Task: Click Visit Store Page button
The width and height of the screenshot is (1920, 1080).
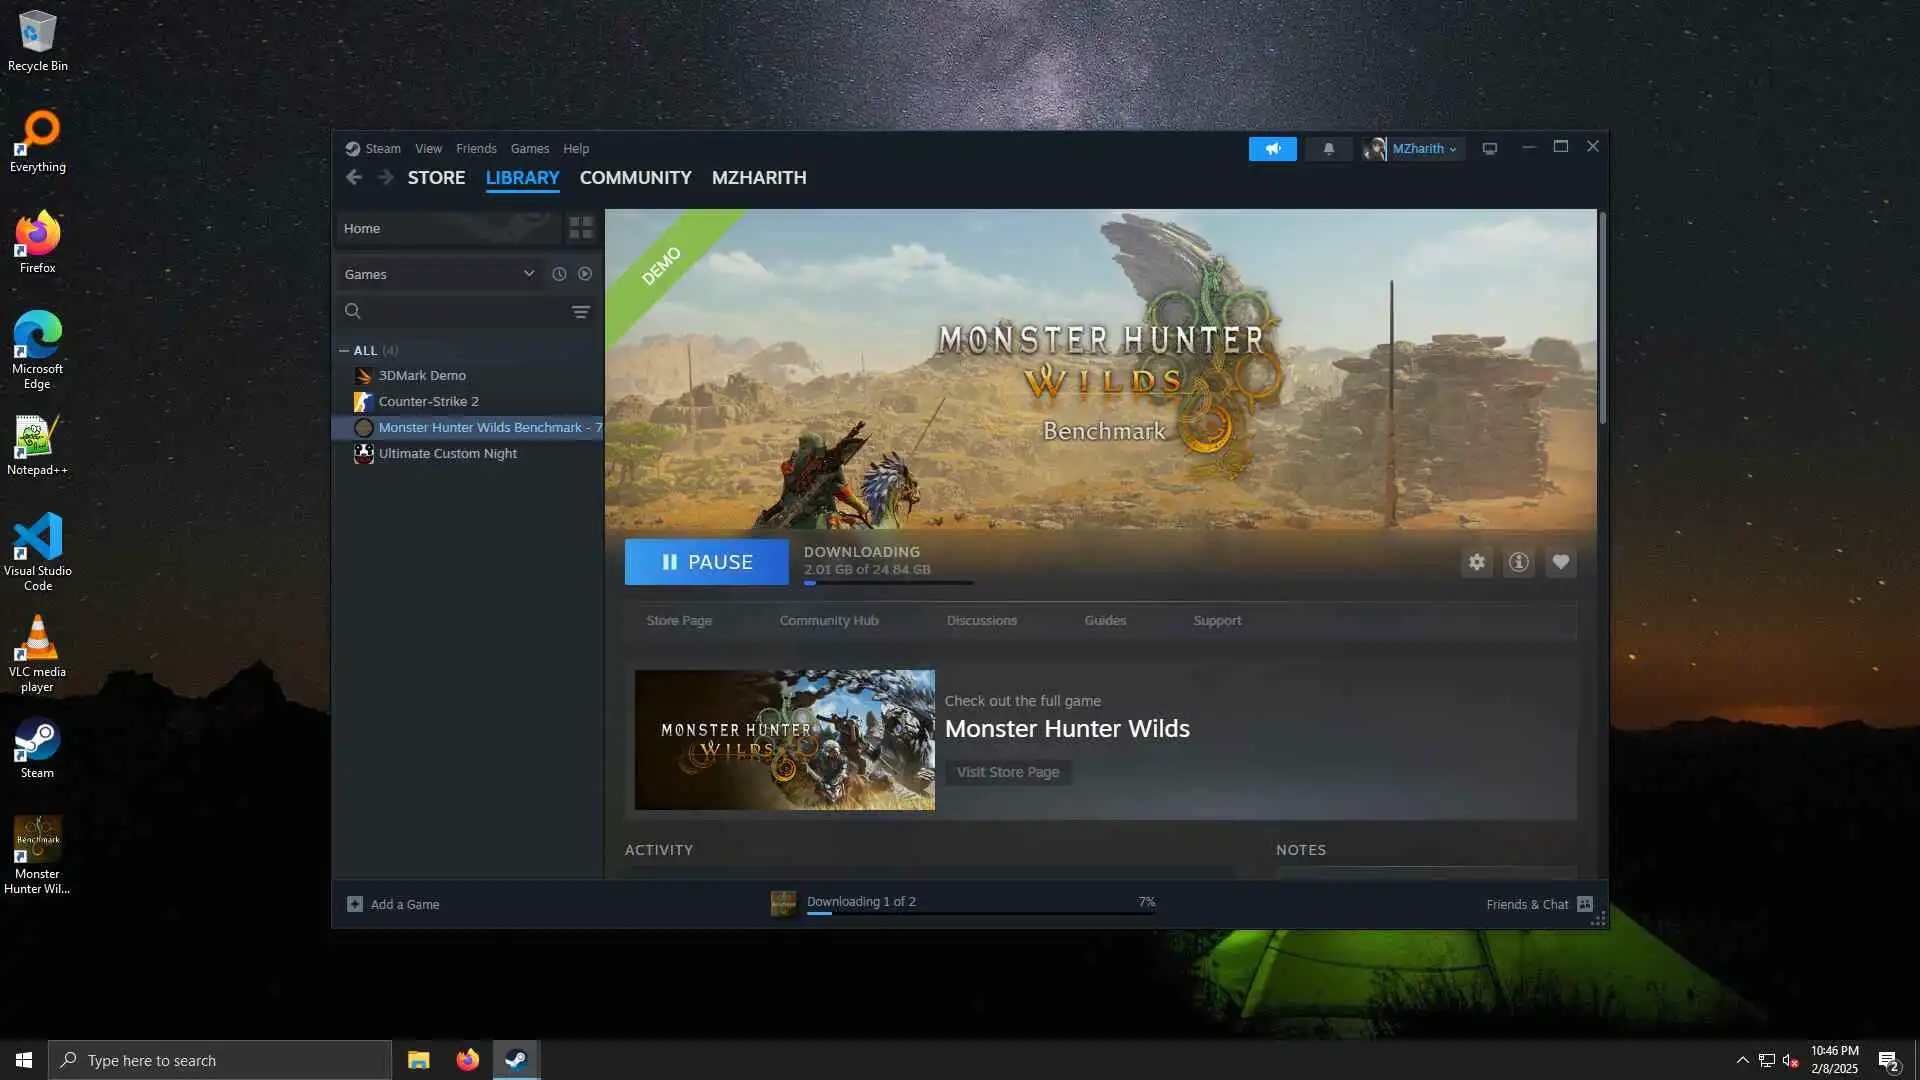Action: [x=1007, y=772]
